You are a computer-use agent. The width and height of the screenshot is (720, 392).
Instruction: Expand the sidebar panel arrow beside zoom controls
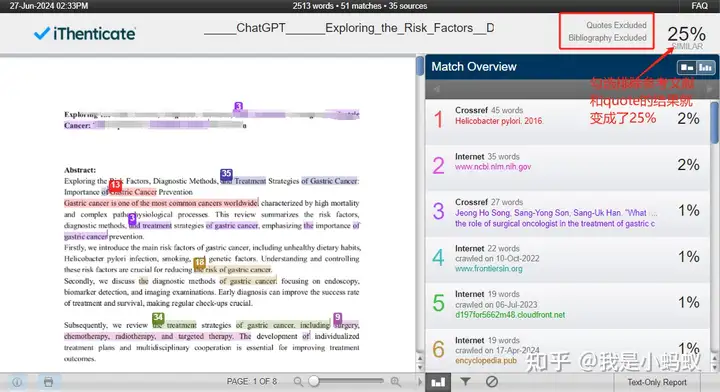(419, 381)
